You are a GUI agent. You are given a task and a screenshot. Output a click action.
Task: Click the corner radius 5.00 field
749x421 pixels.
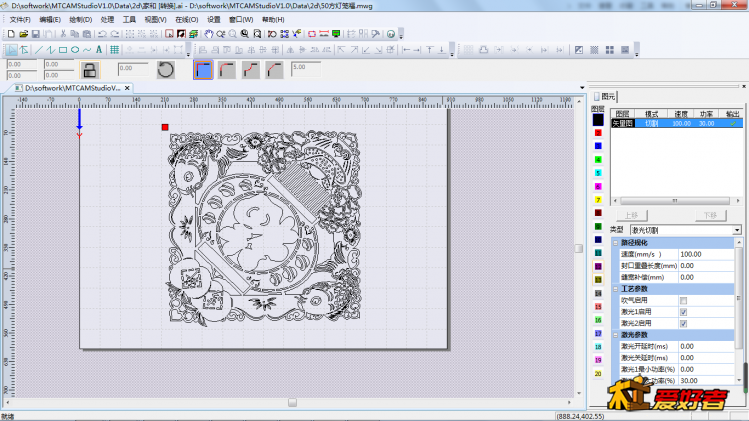tap(306, 68)
